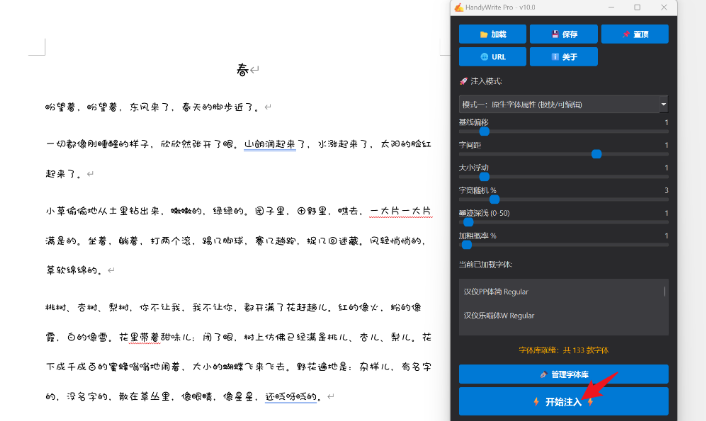
Task: Click the 置顶 (Pin on top) button
Action: pos(634,34)
